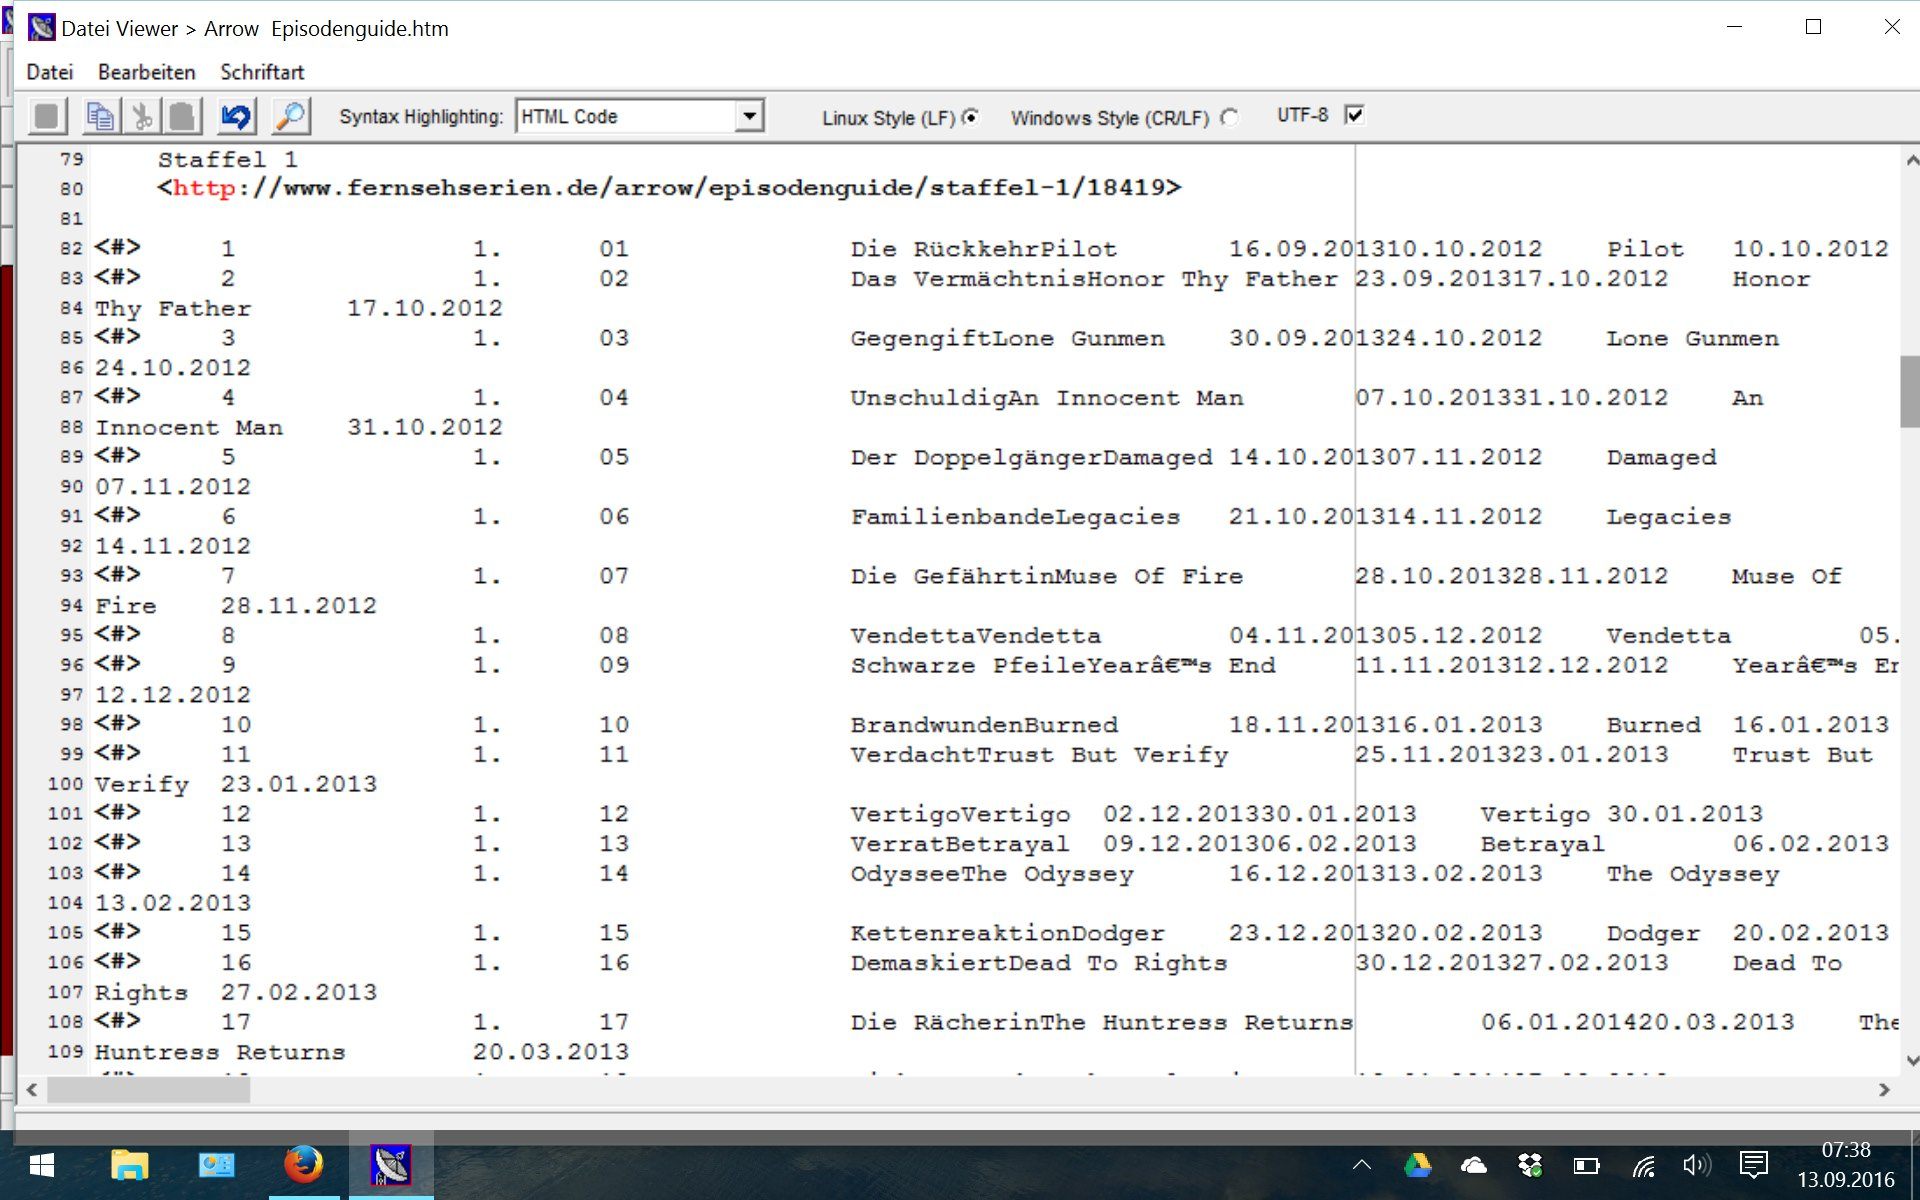The height and width of the screenshot is (1200, 1920).
Task: Click 'Der DoppelgängerDamaged' text
Action: (1031, 457)
